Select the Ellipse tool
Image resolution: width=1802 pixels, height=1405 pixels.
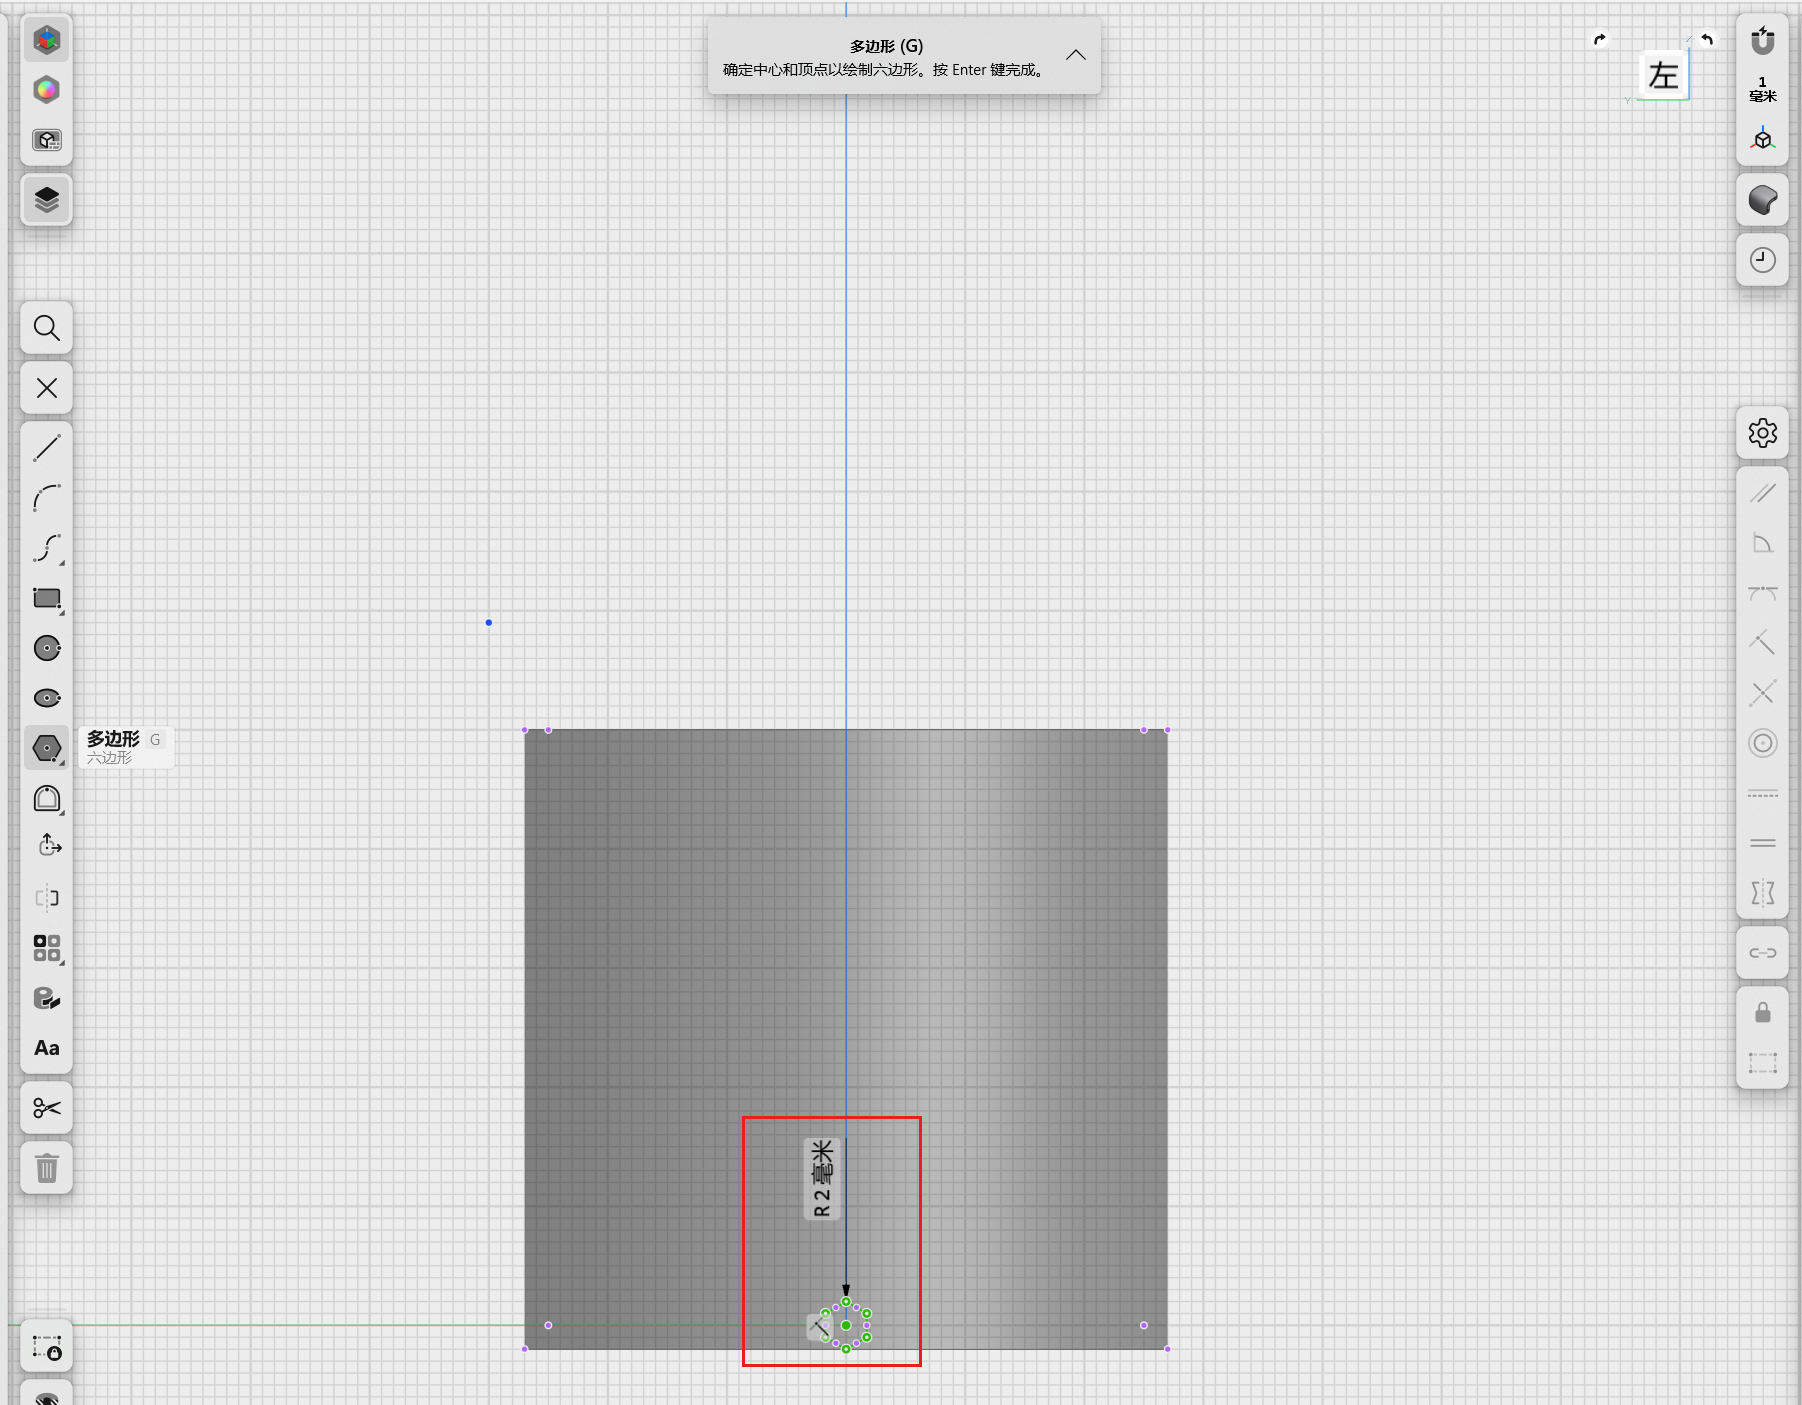pyautogui.click(x=47, y=698)
